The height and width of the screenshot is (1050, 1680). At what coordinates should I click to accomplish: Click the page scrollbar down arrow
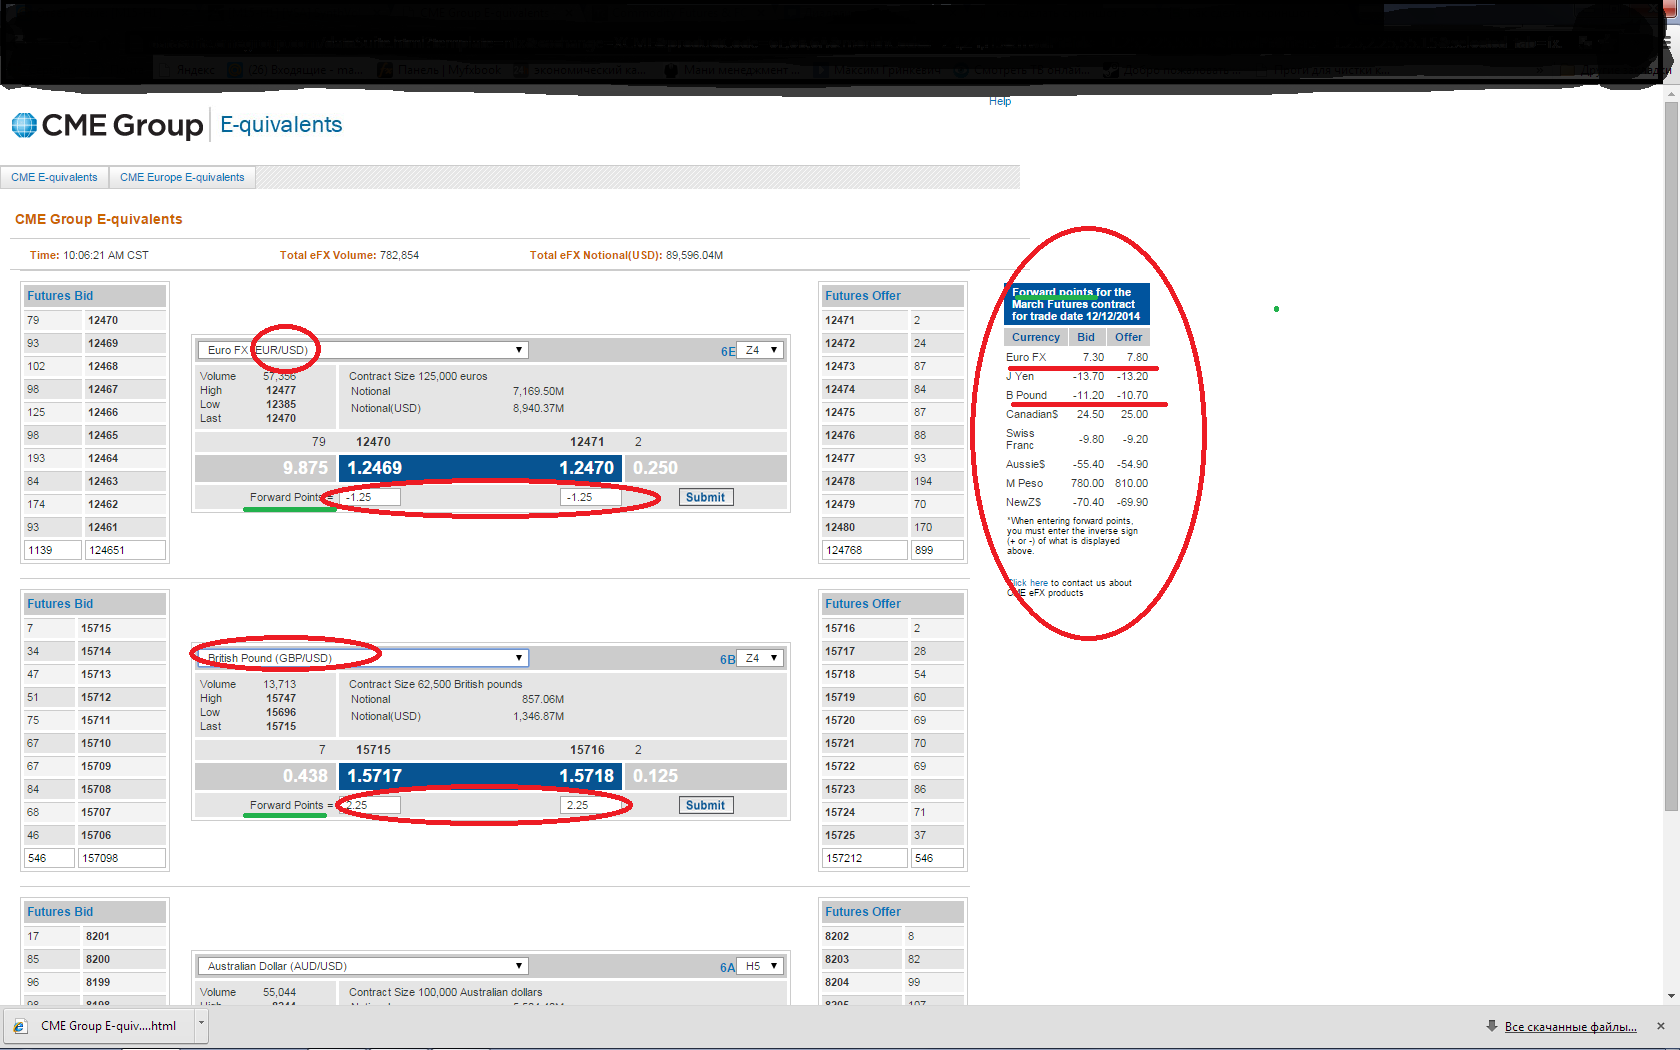tap(1671, 996)
